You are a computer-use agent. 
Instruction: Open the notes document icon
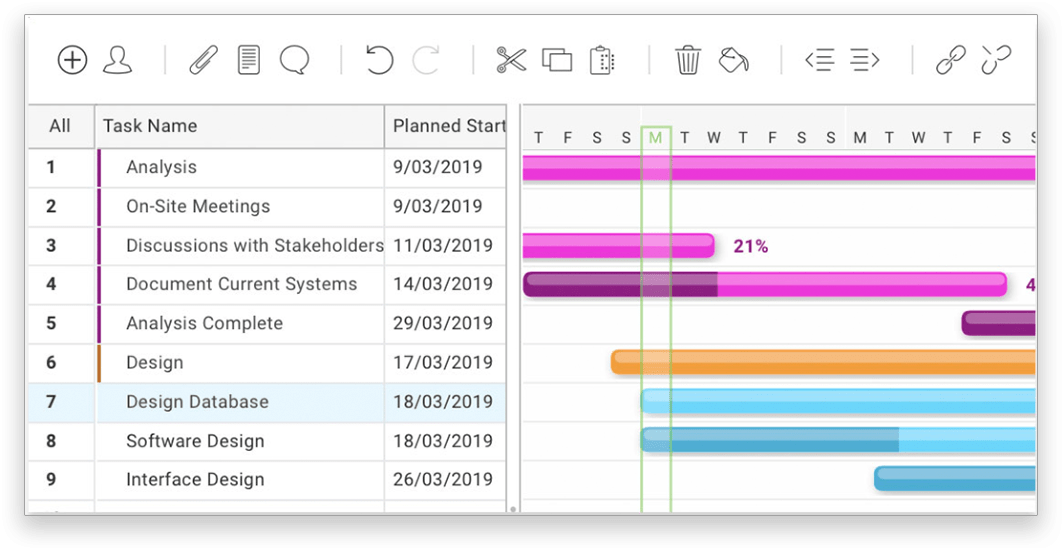(249, 60)
